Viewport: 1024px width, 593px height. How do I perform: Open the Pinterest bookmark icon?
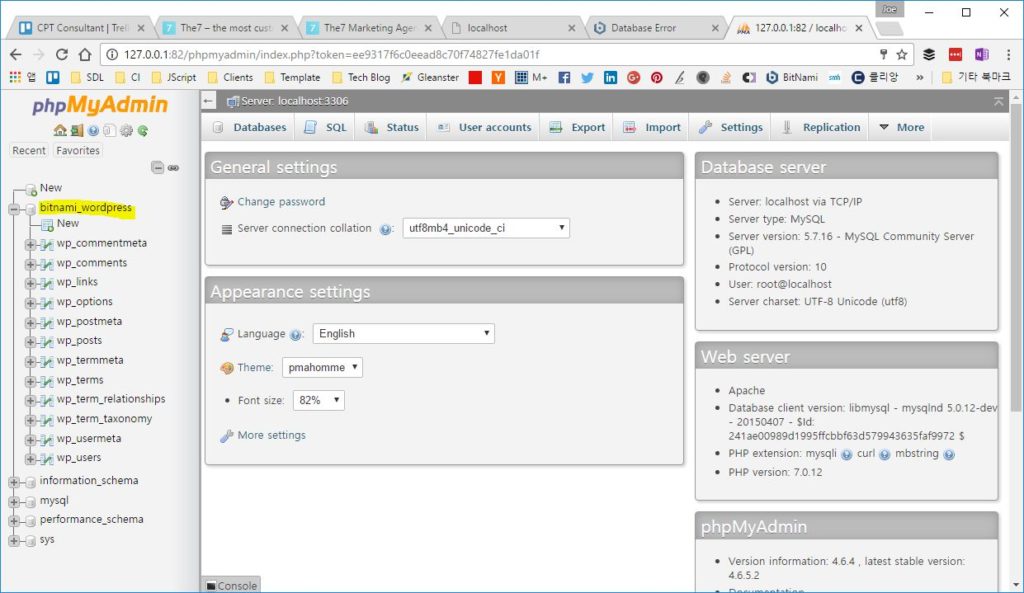[656, 78]
